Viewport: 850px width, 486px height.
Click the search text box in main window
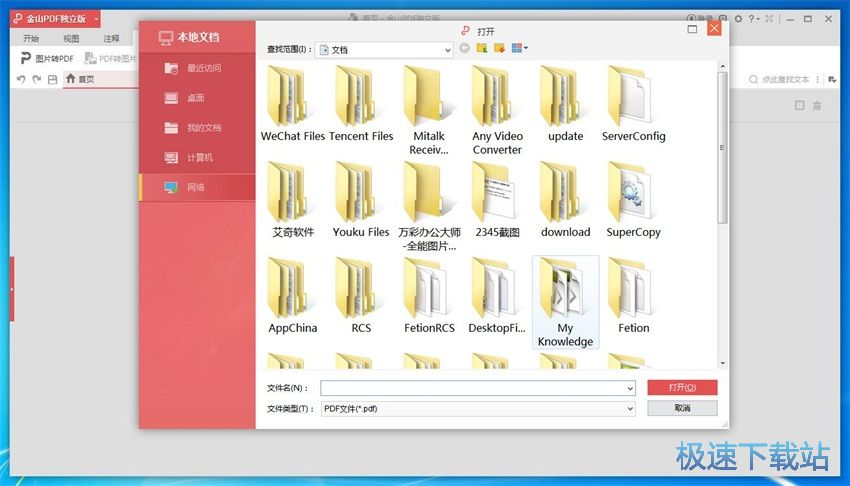pyautogui.click(x=780, y=79)
